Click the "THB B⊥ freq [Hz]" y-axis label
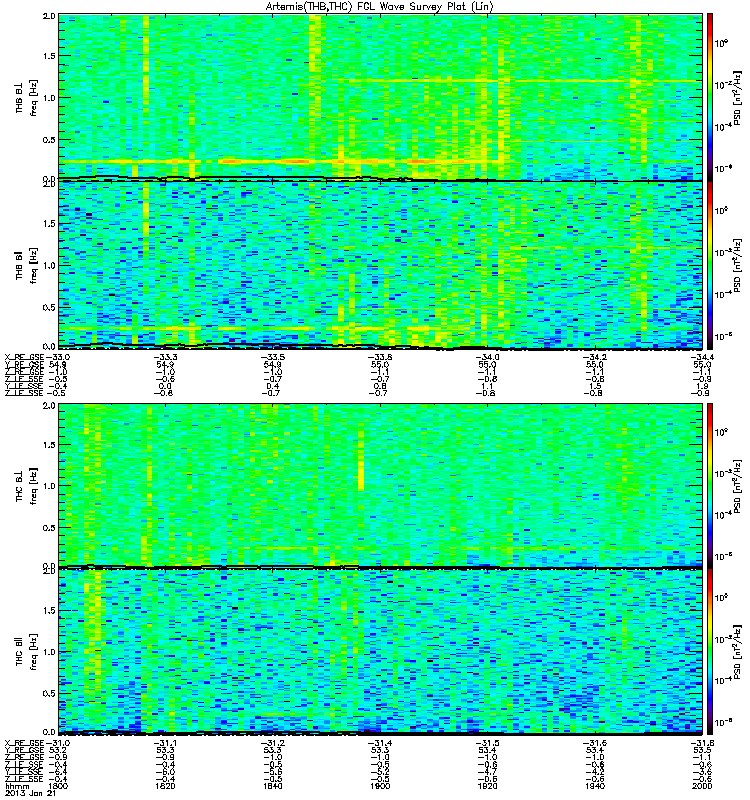This screenshot has width=750, height=800. pyautogui.click(x=27, y=97)
